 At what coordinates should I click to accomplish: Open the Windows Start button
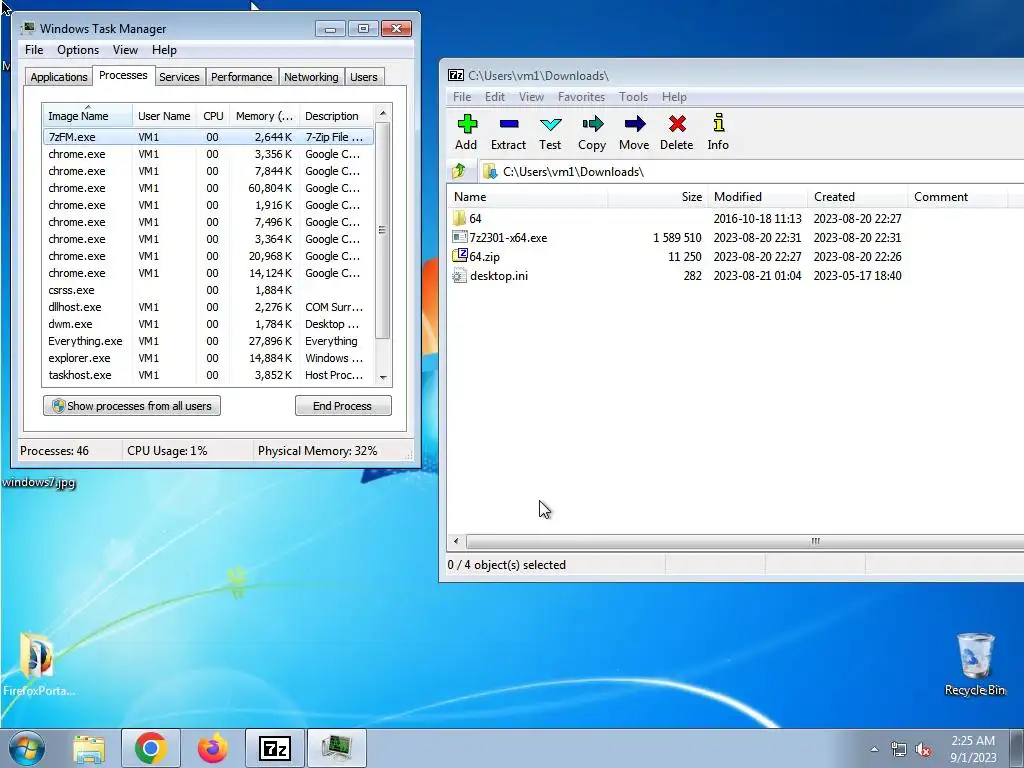click(x=27, y=748)
